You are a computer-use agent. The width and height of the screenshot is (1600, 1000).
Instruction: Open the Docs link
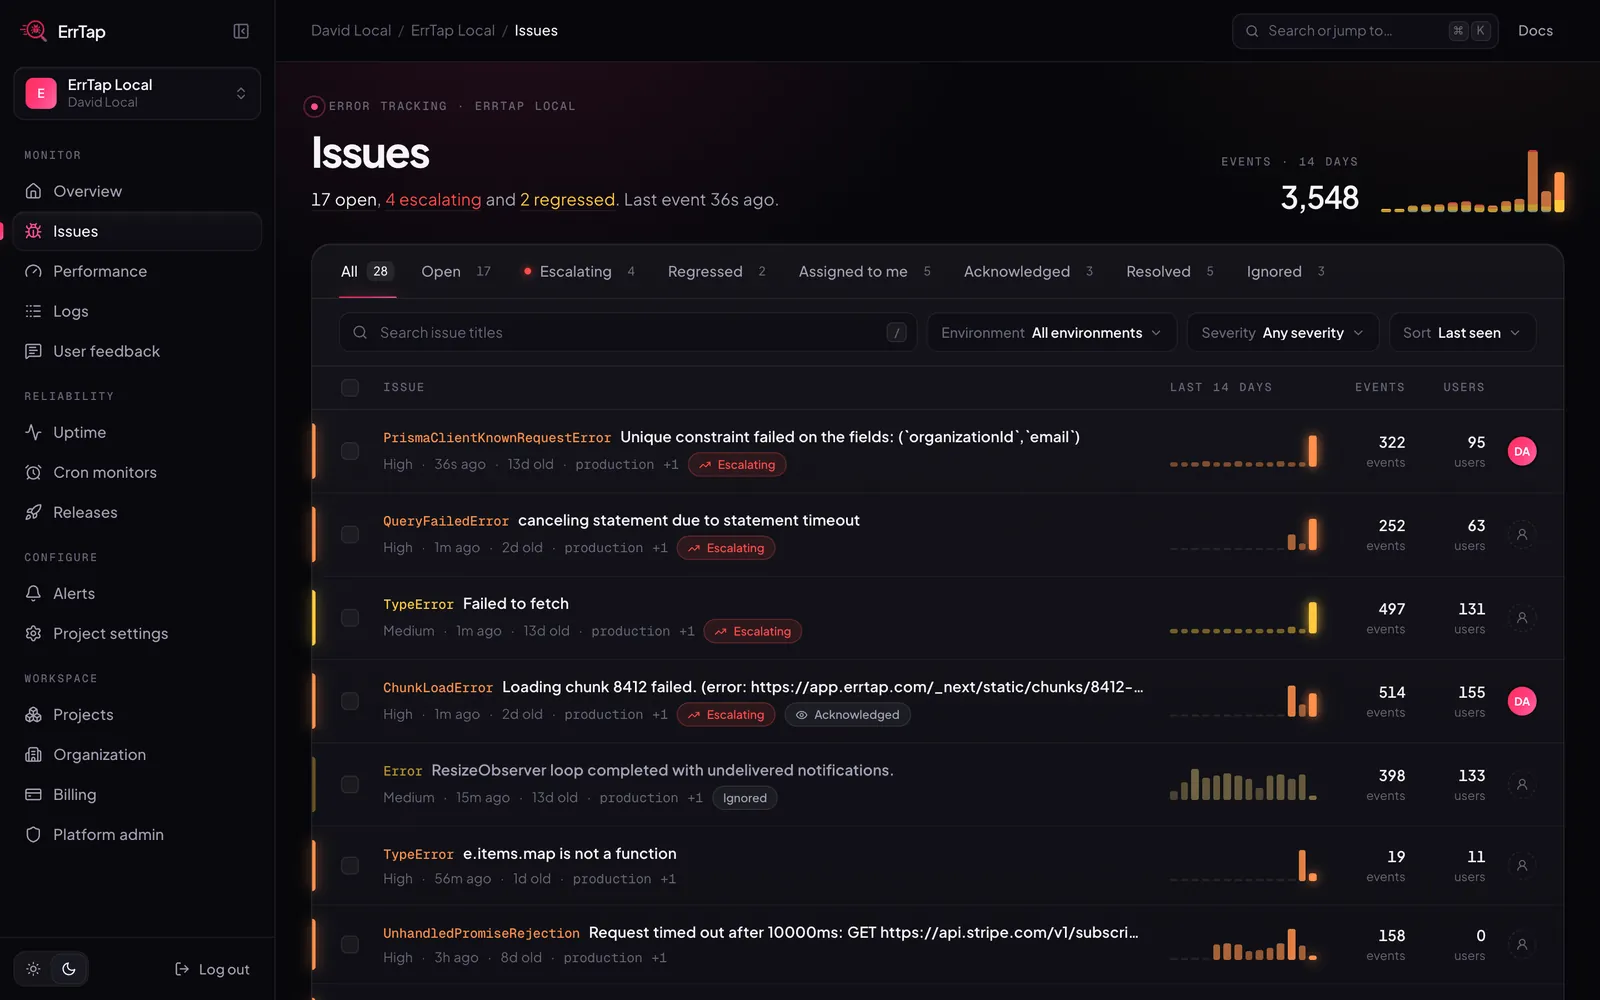click(1535, 31)
